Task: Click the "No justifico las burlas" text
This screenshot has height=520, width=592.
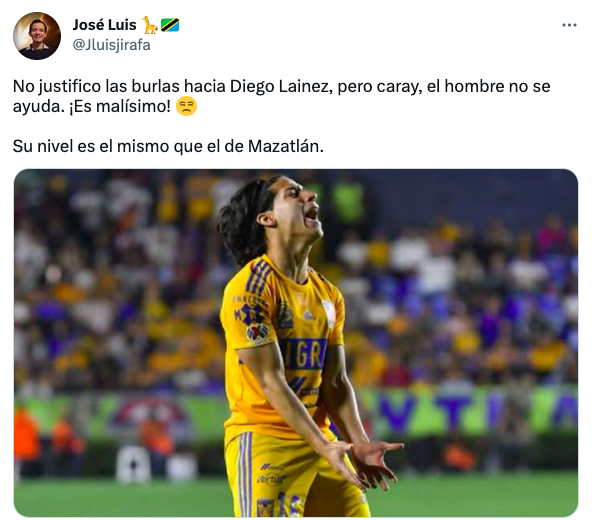Action: (96, 86)
